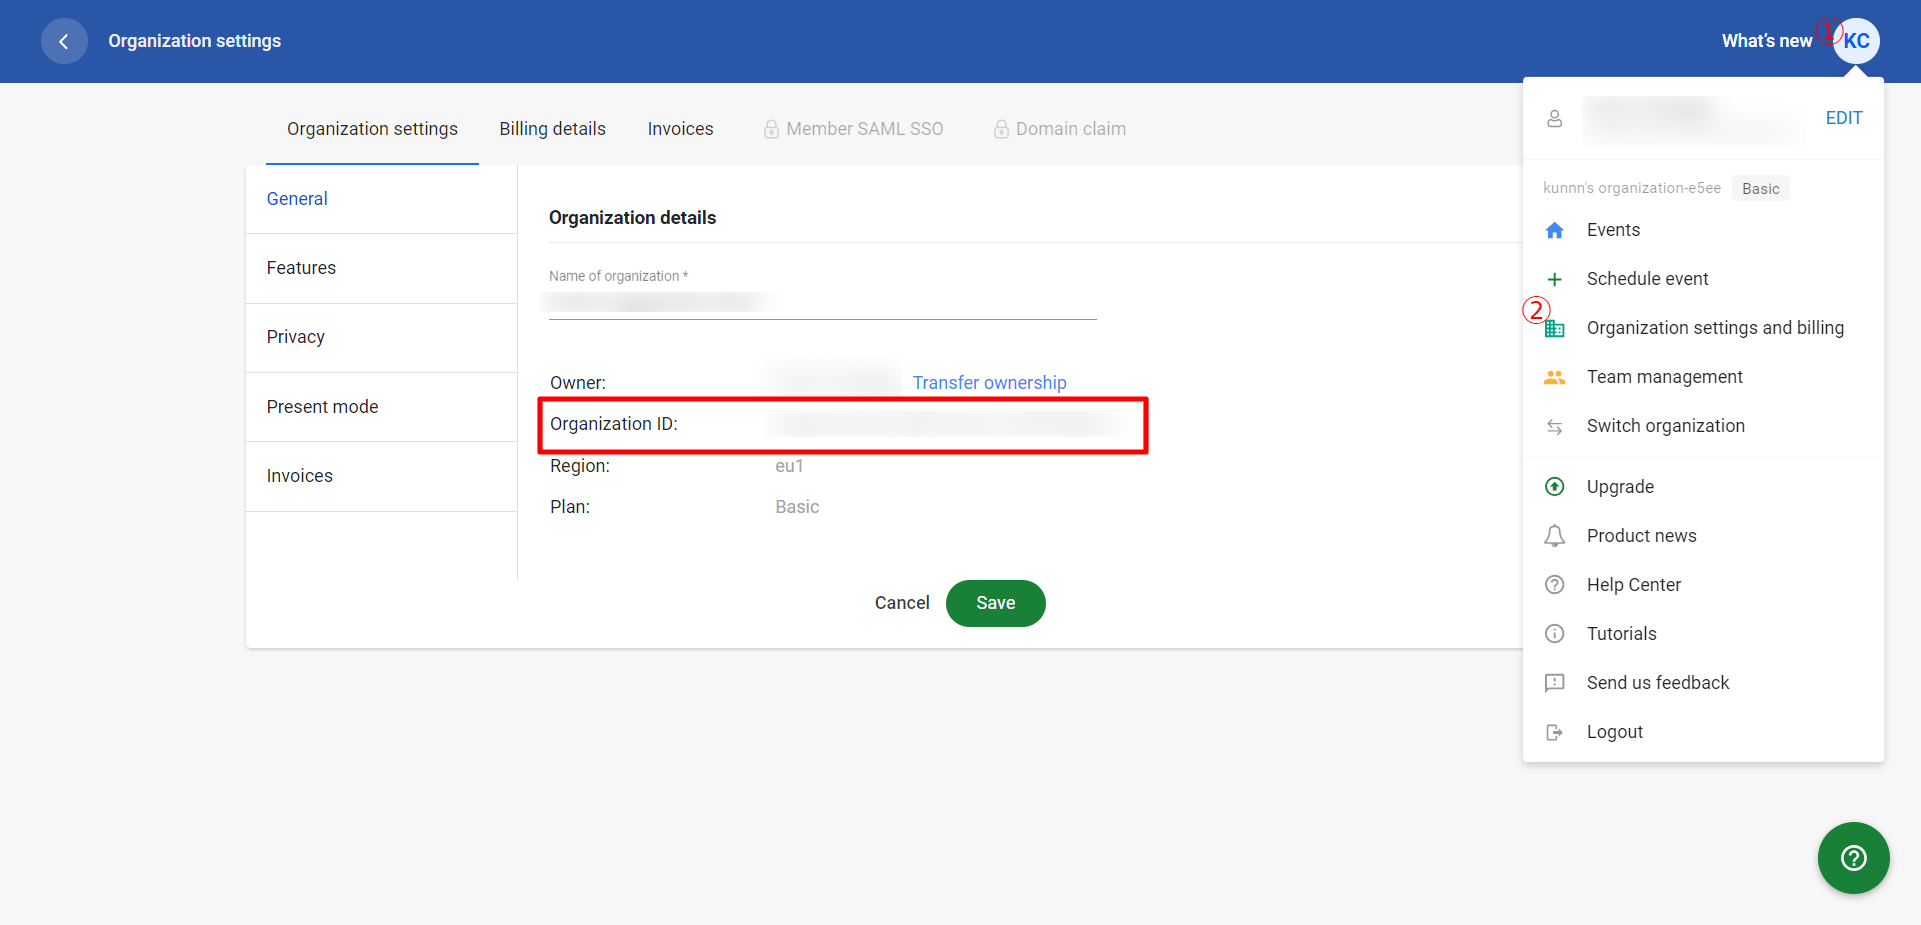Click the kunnn's organization-e5ee name

pyautogui.click(x=1632, y=188)
